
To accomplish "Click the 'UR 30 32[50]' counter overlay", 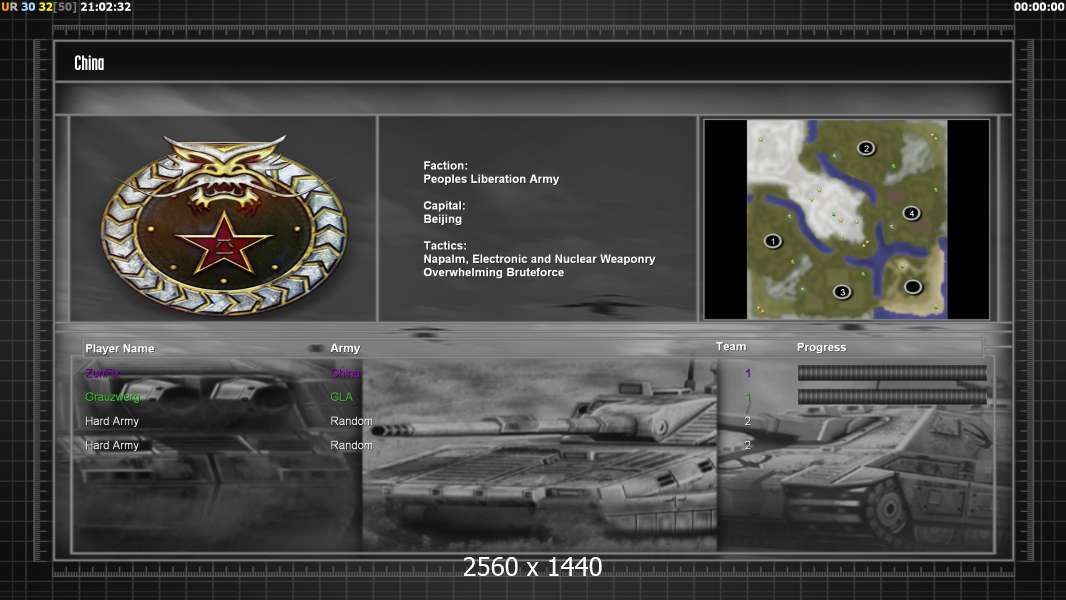I will pyautogui.click(x=39, y=7).
